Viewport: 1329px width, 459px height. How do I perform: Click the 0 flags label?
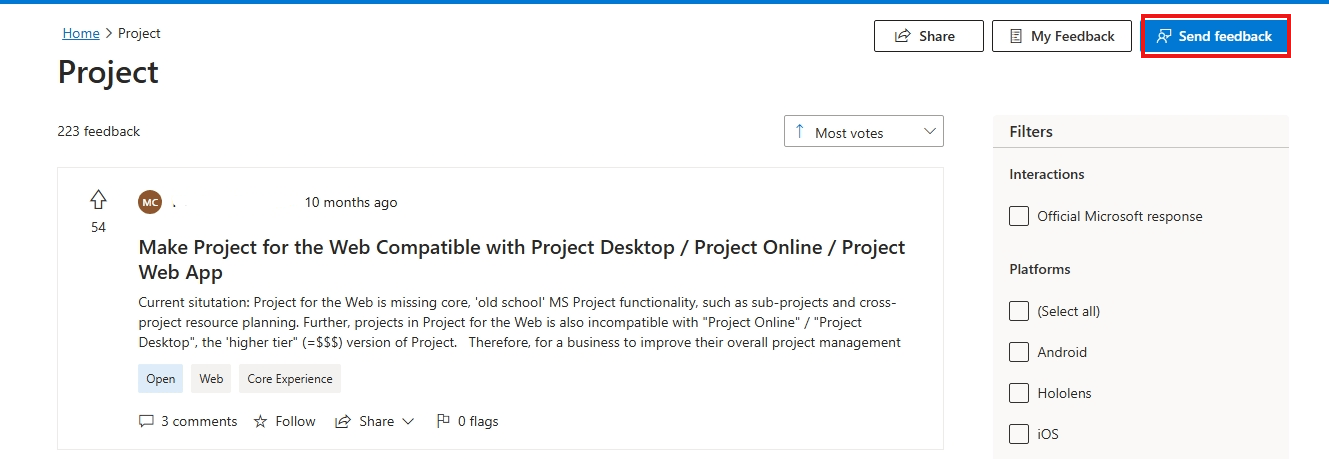pyautogui.click(x=478, y=421)
